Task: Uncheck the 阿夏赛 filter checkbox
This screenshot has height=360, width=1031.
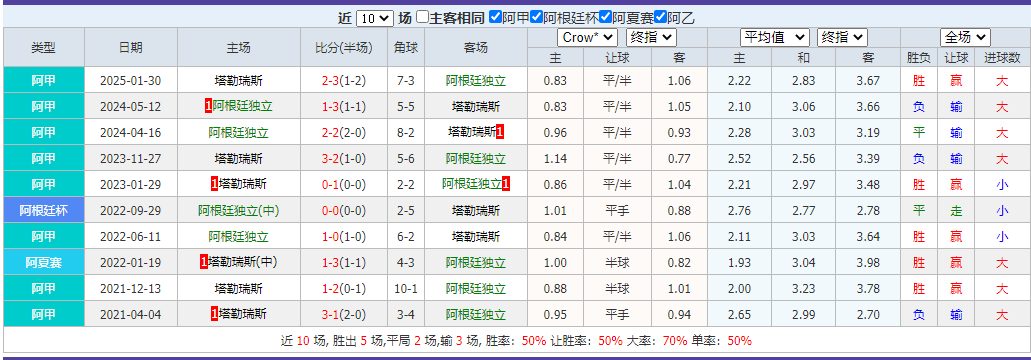Action: coord(606,18)
